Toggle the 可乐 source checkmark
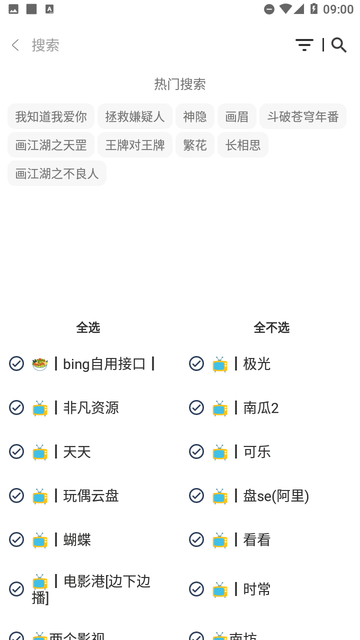This screenshot has width=360, height=640. click(x=196, y=451)
